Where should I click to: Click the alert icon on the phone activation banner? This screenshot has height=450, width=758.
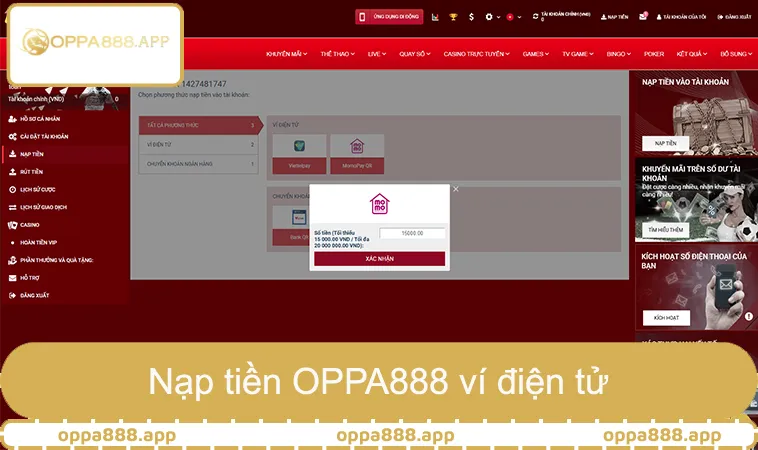coord(749,317)
